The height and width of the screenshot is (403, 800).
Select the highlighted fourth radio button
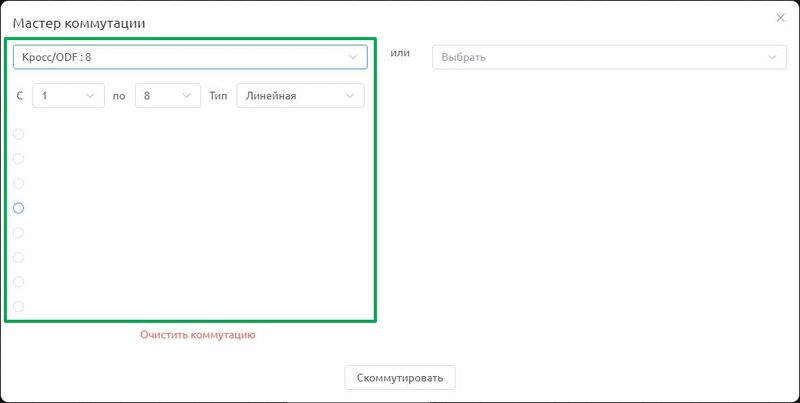pyautogui.click(x=18, y=208)
